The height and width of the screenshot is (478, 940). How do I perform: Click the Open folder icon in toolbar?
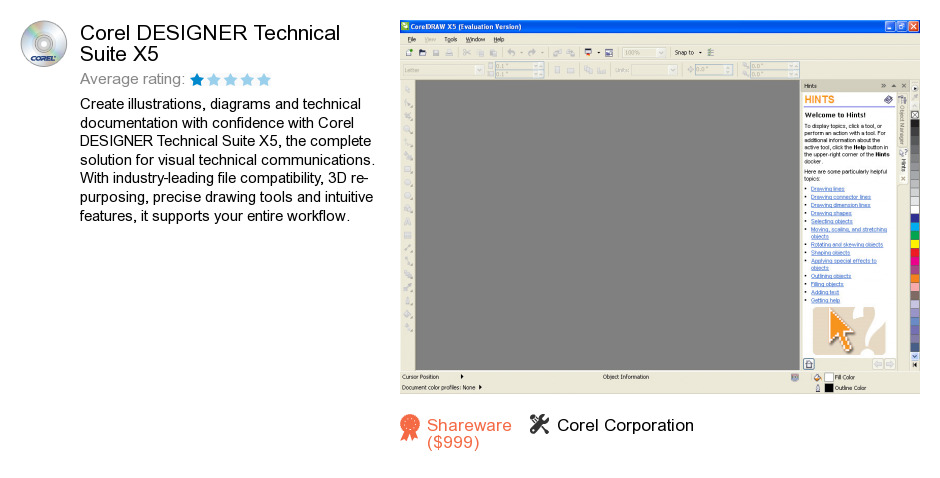coord(423,53)
